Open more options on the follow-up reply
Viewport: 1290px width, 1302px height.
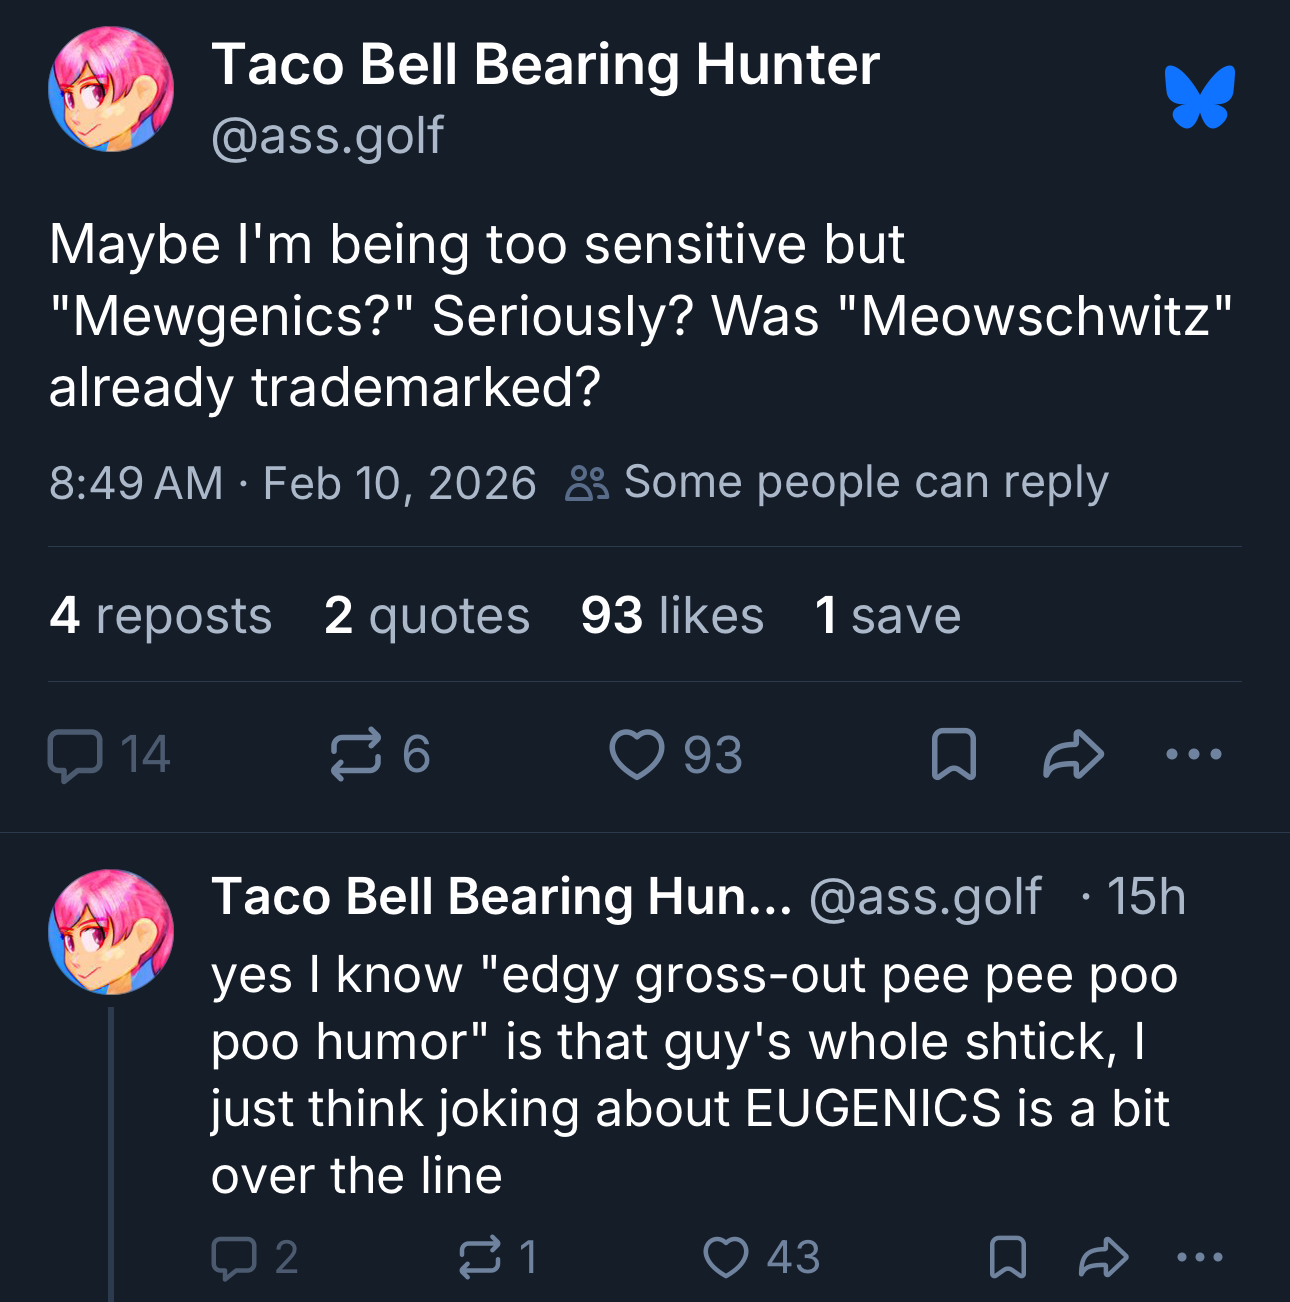pyautogui.click(x=1199, y=1257)
